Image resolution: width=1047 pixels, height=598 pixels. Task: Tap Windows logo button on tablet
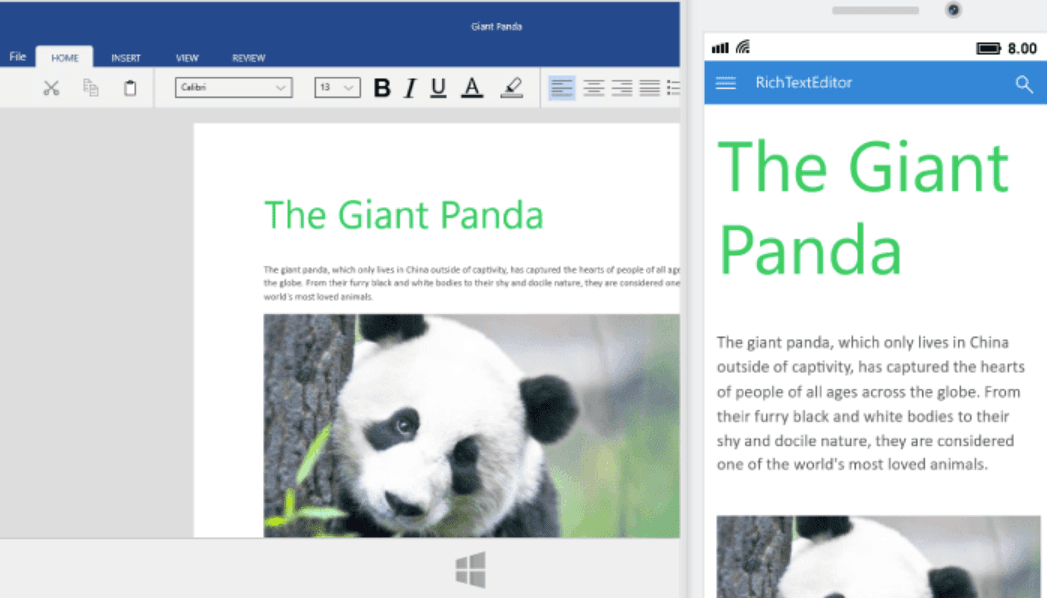coord(471,569)
